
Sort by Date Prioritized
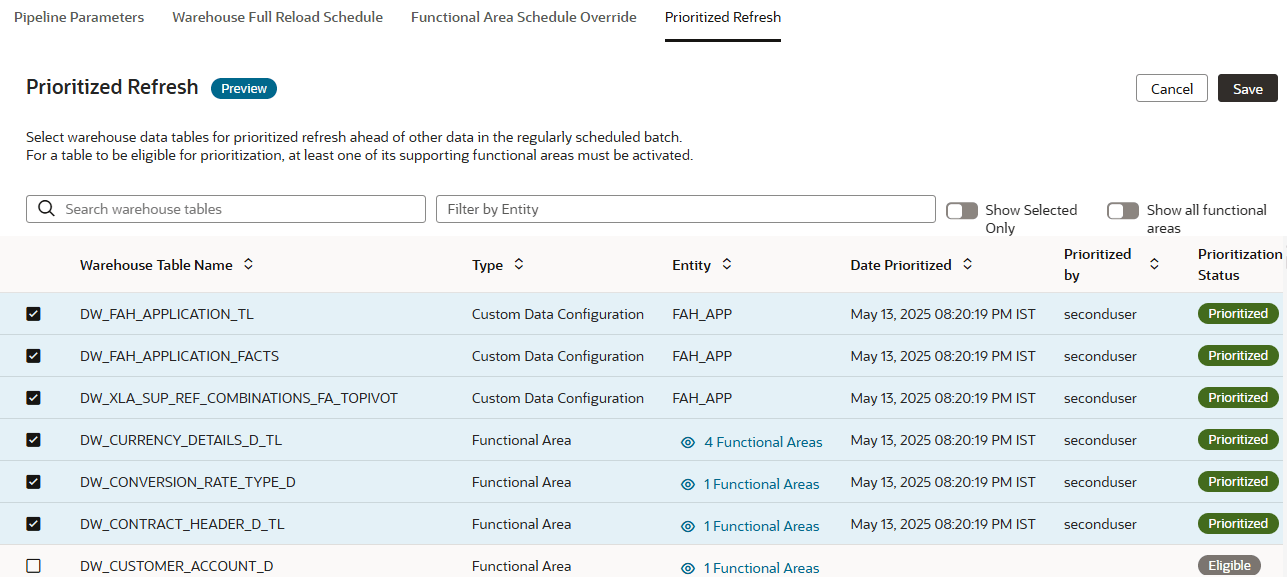click(966, 264)
